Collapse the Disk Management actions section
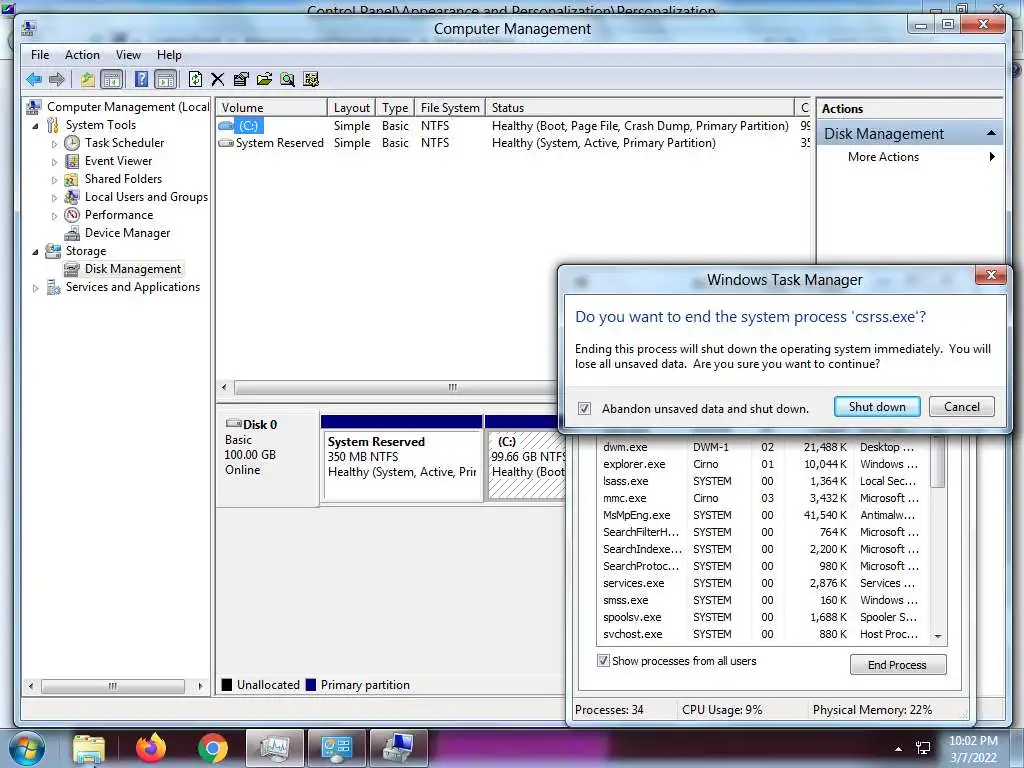 [x=991, y=133]
